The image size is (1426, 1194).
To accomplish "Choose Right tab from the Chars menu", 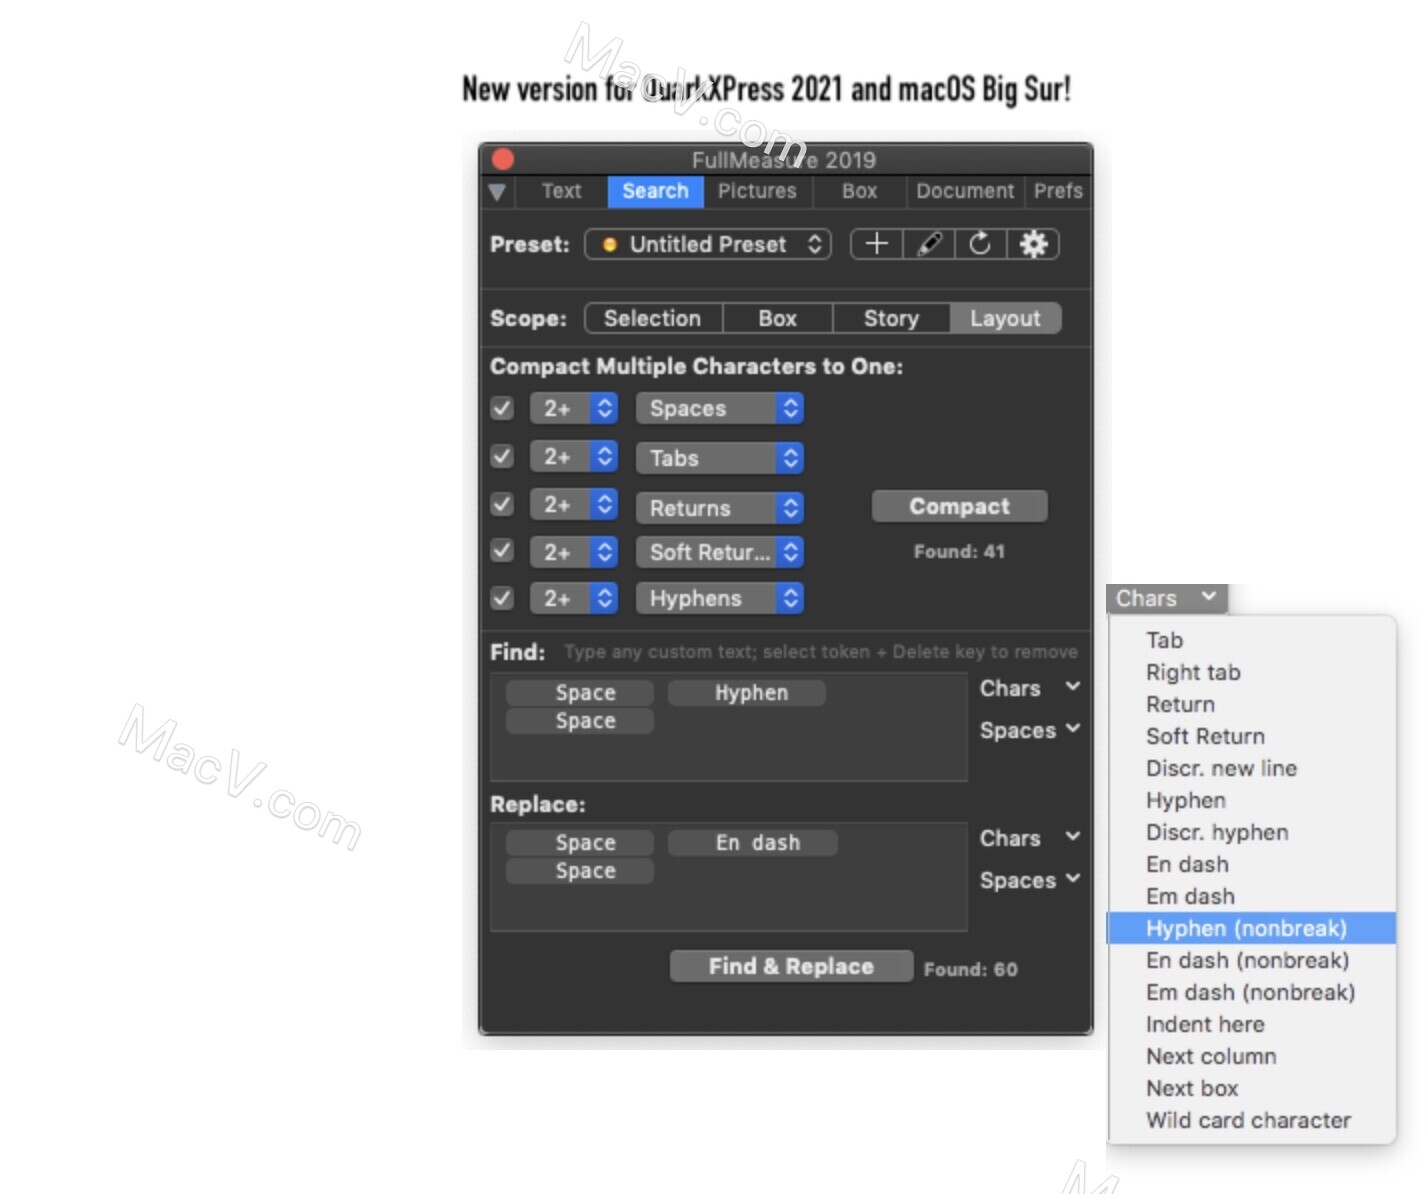I will pyautogui.click(x=1251, y=672).
